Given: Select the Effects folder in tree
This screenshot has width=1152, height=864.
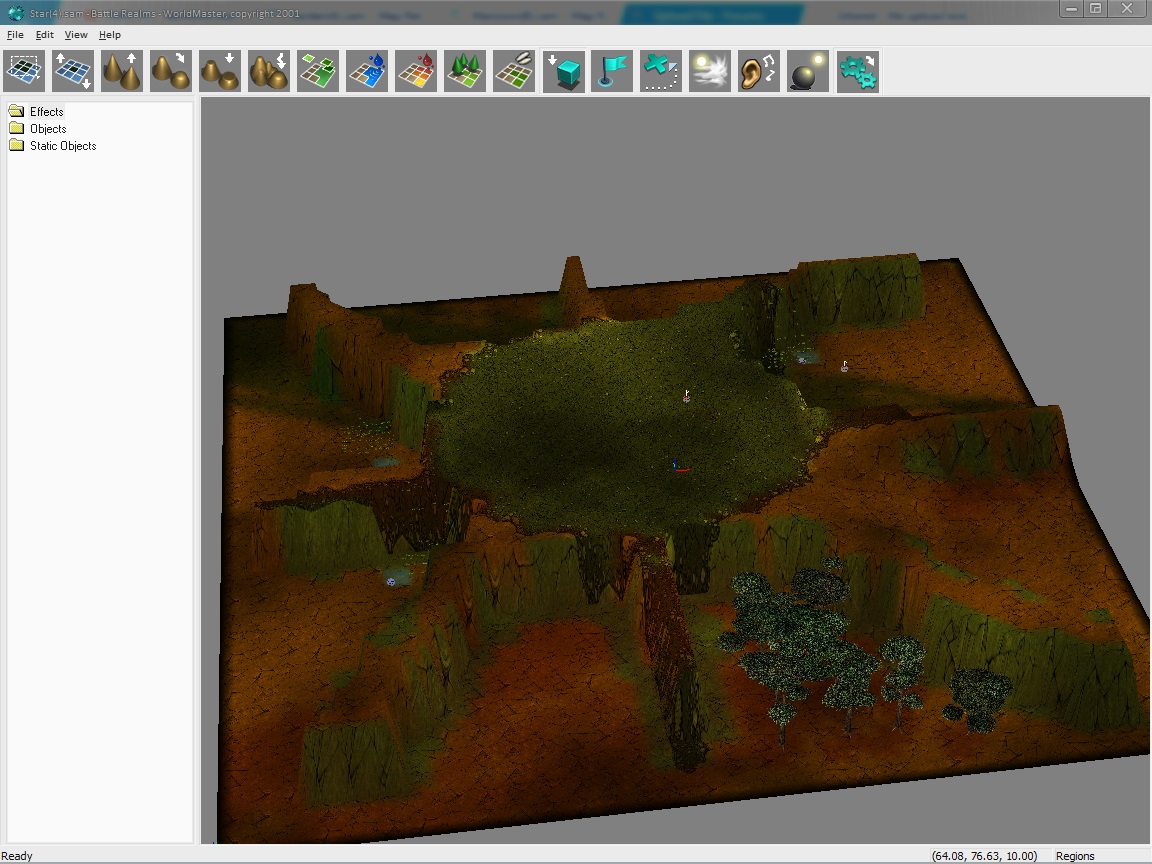Looking at the screenshot, I should click(46, 112).
